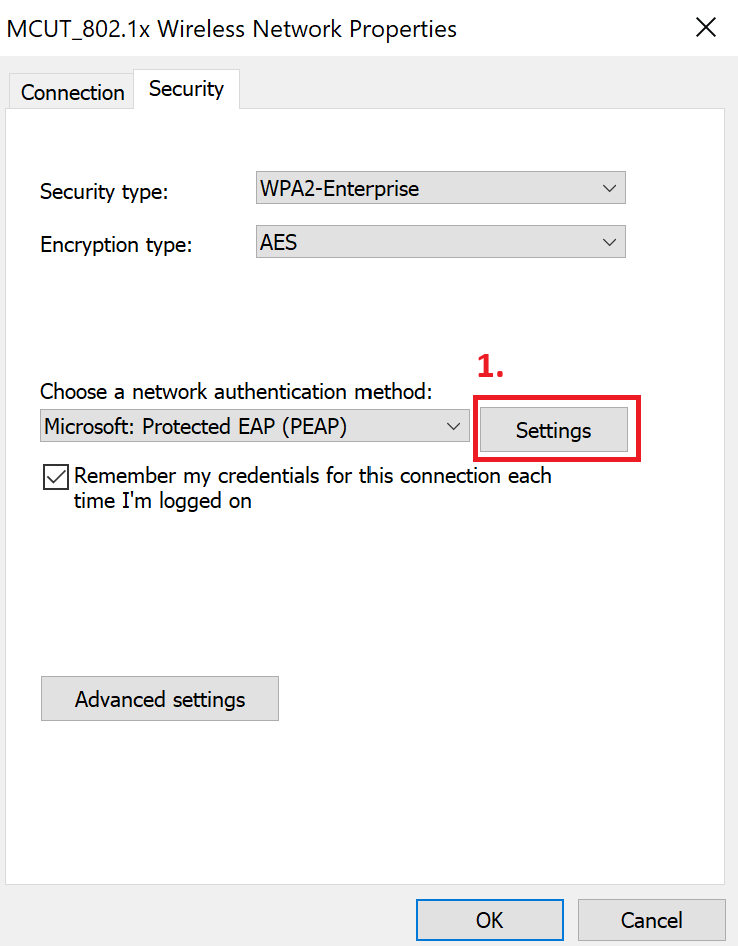Close the Wireless Network Properties dialog
The image size is (738, 946).
coord(706,28)
